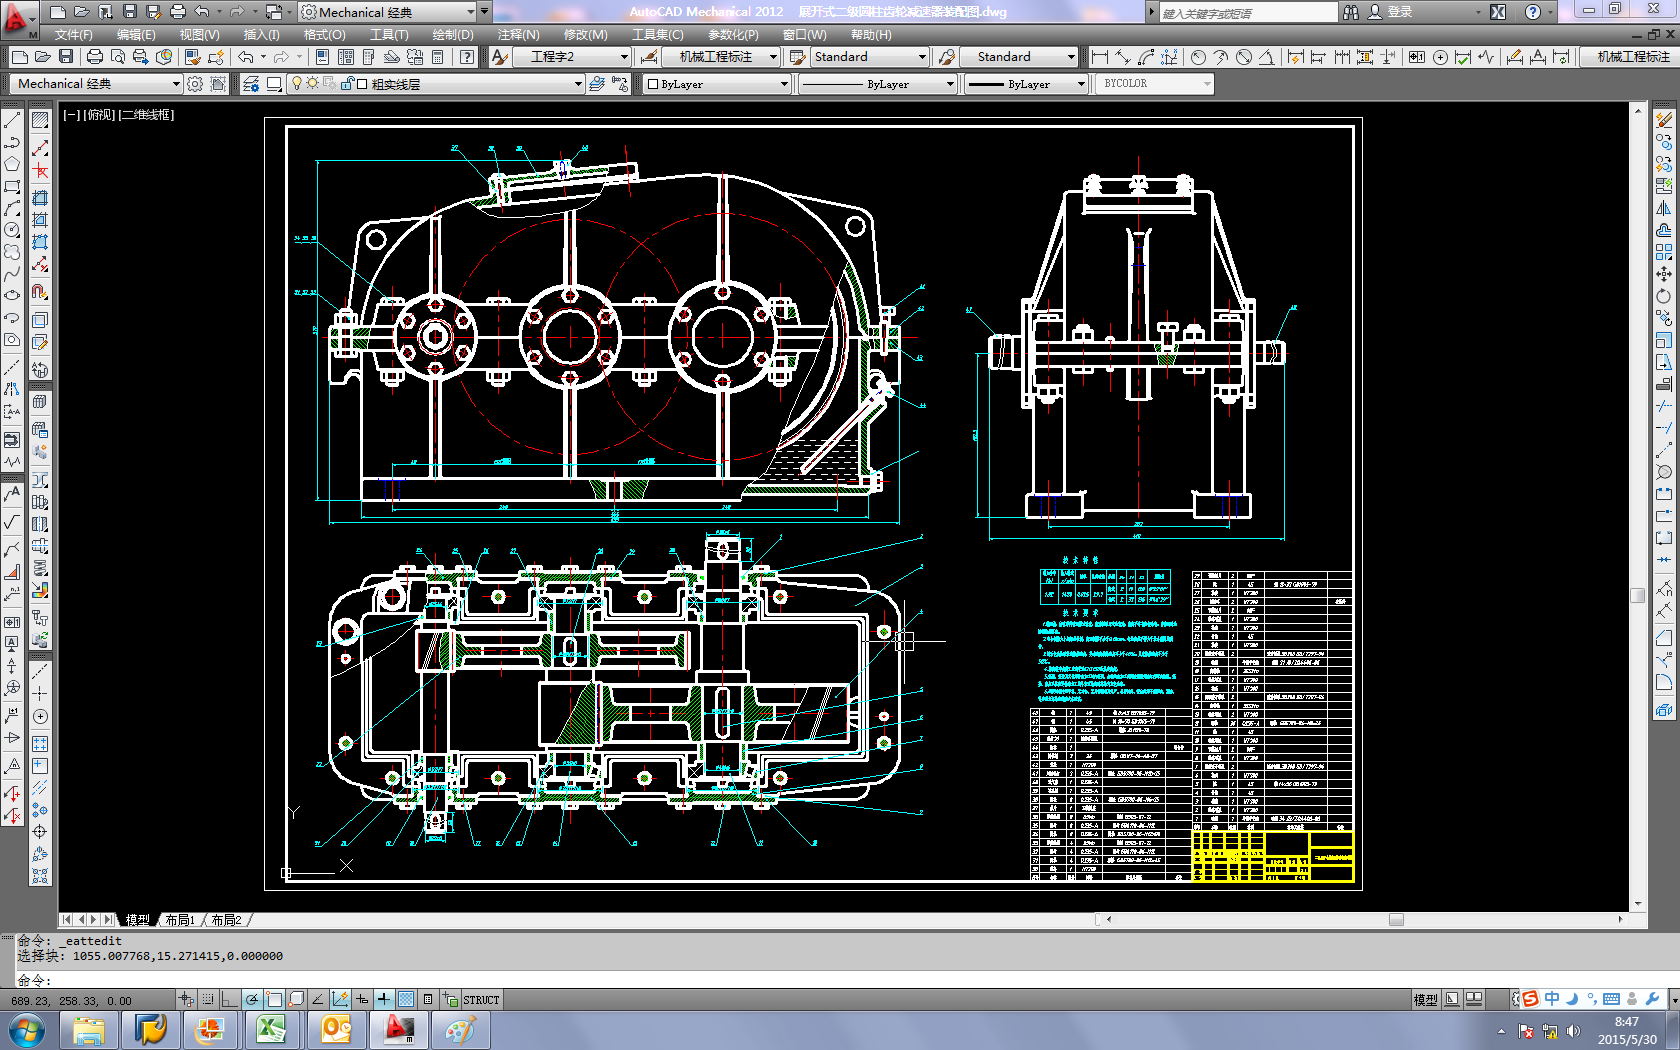Click the 模型 button in status bar
Viewport: 1680px width, 1050px height.
(x=1425, y=999)
